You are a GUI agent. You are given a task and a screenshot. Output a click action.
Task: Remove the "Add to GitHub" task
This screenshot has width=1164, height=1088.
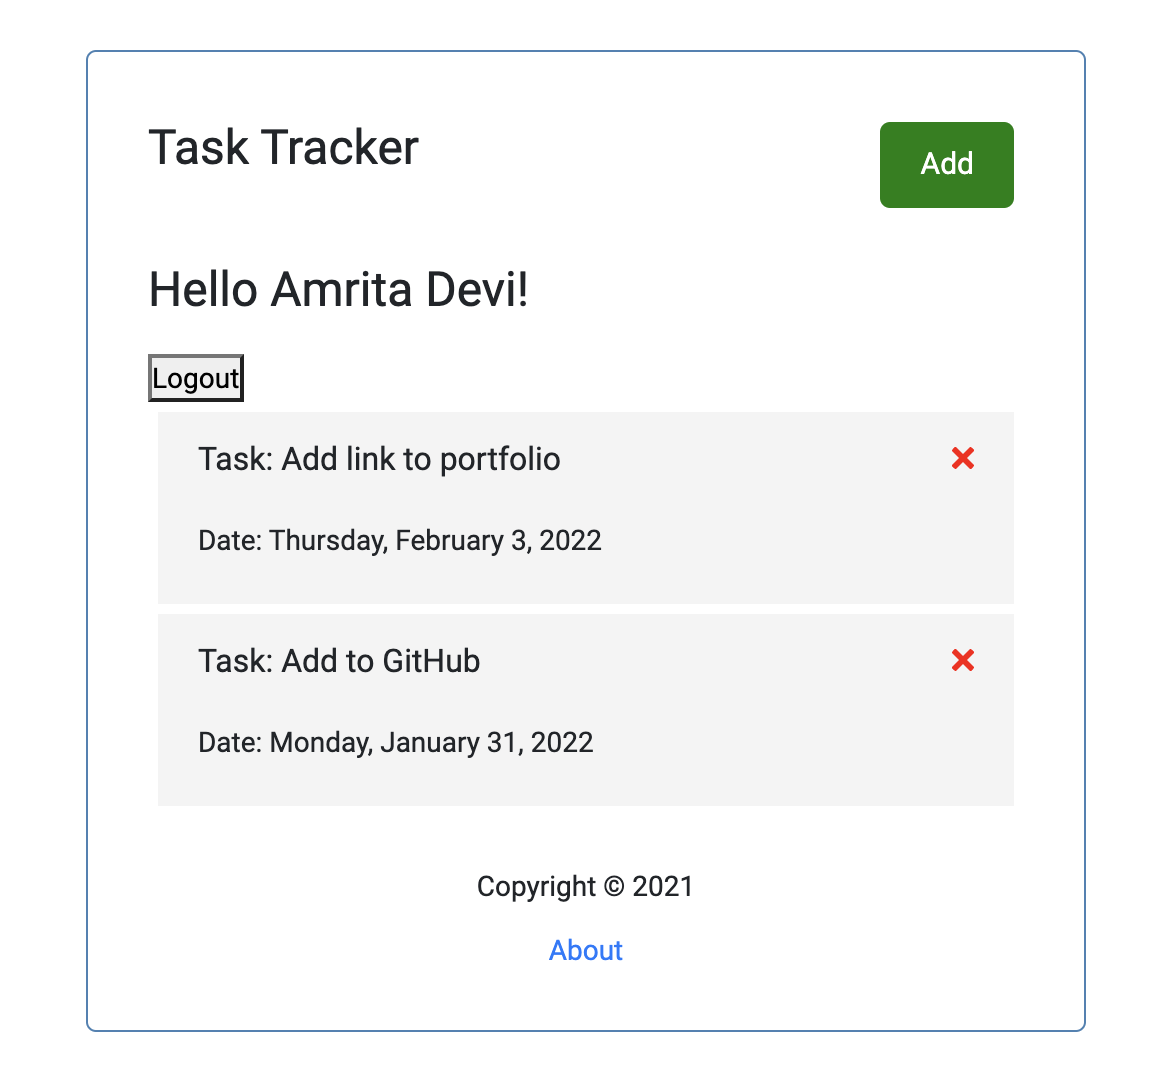click(x=963, y=660)
